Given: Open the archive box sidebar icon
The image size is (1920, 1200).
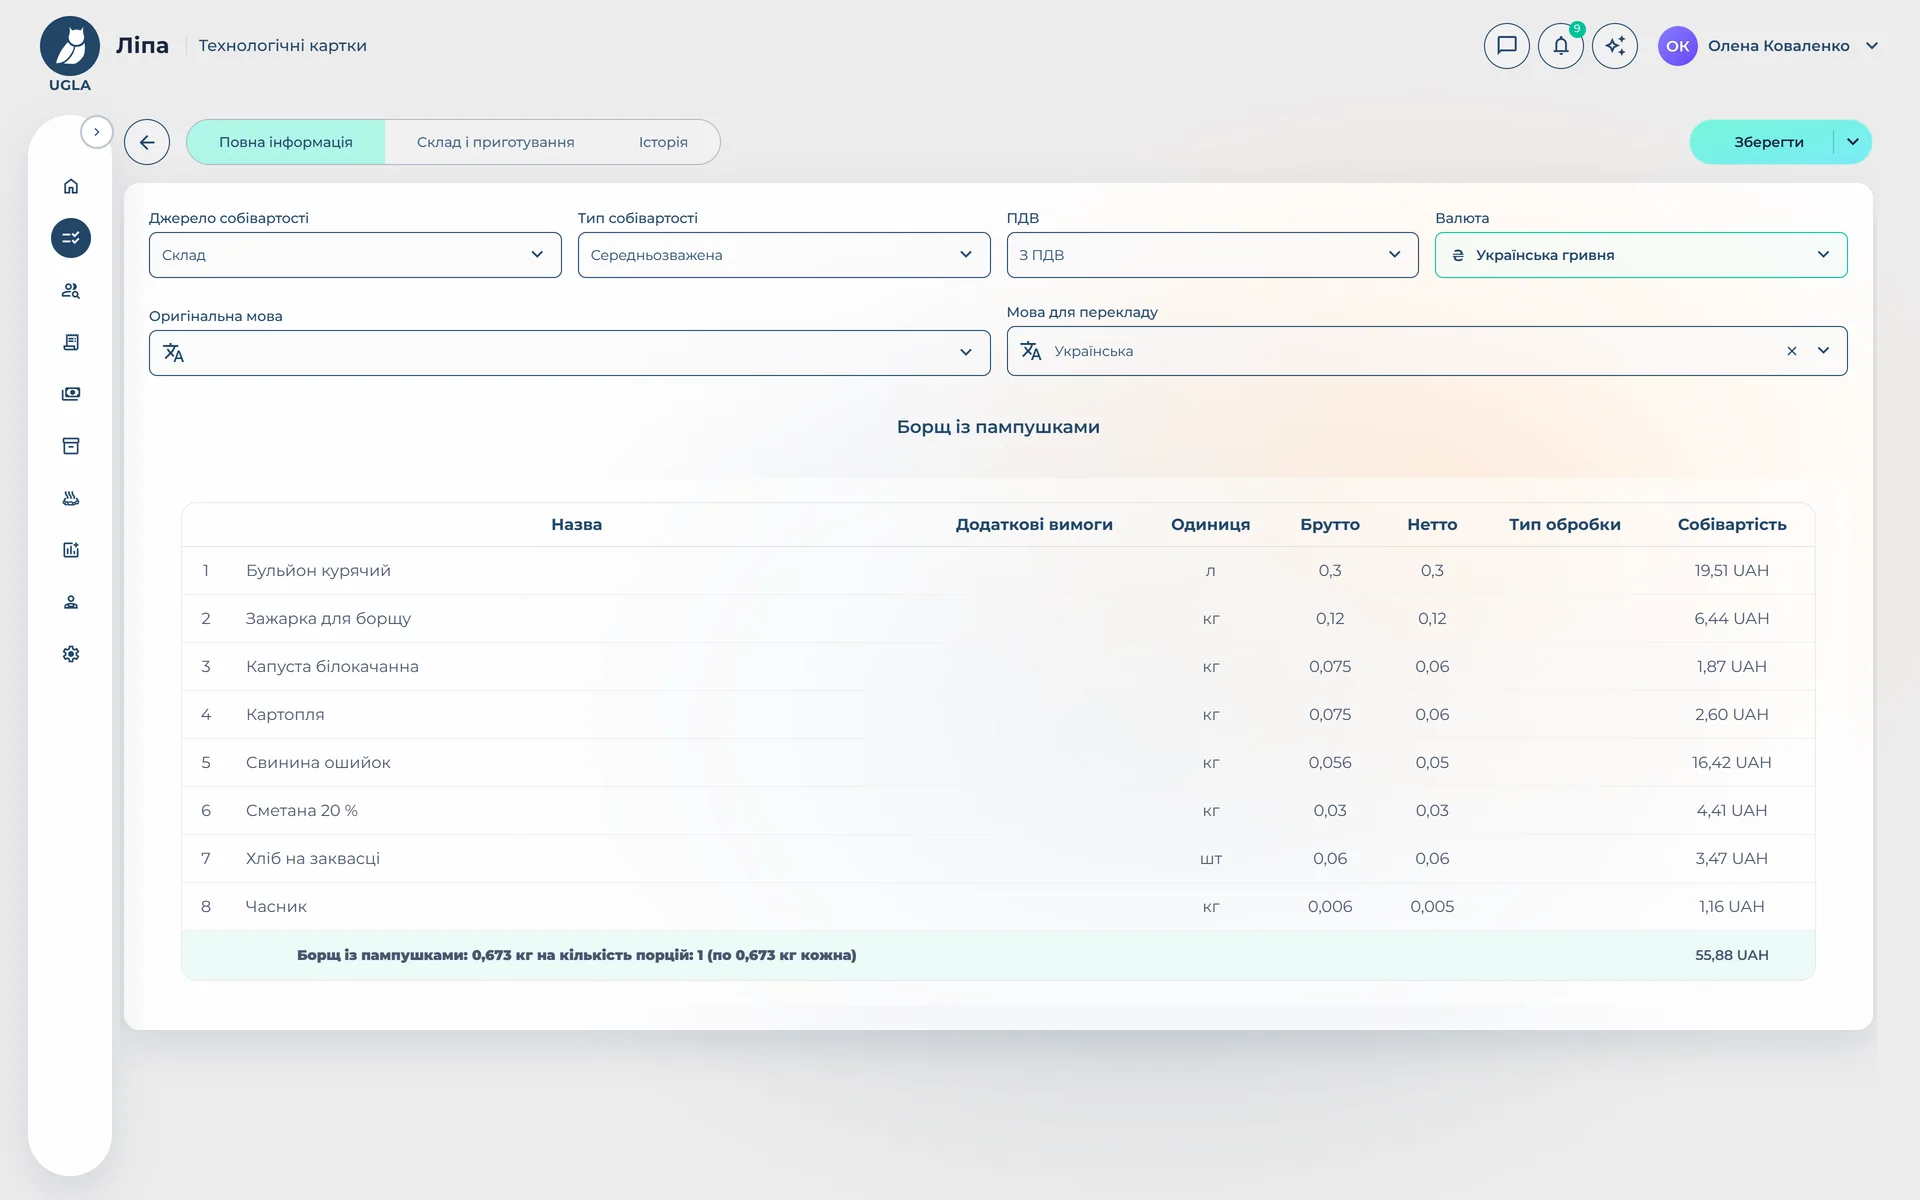Looking at the screenshot, I should (71, 446).
